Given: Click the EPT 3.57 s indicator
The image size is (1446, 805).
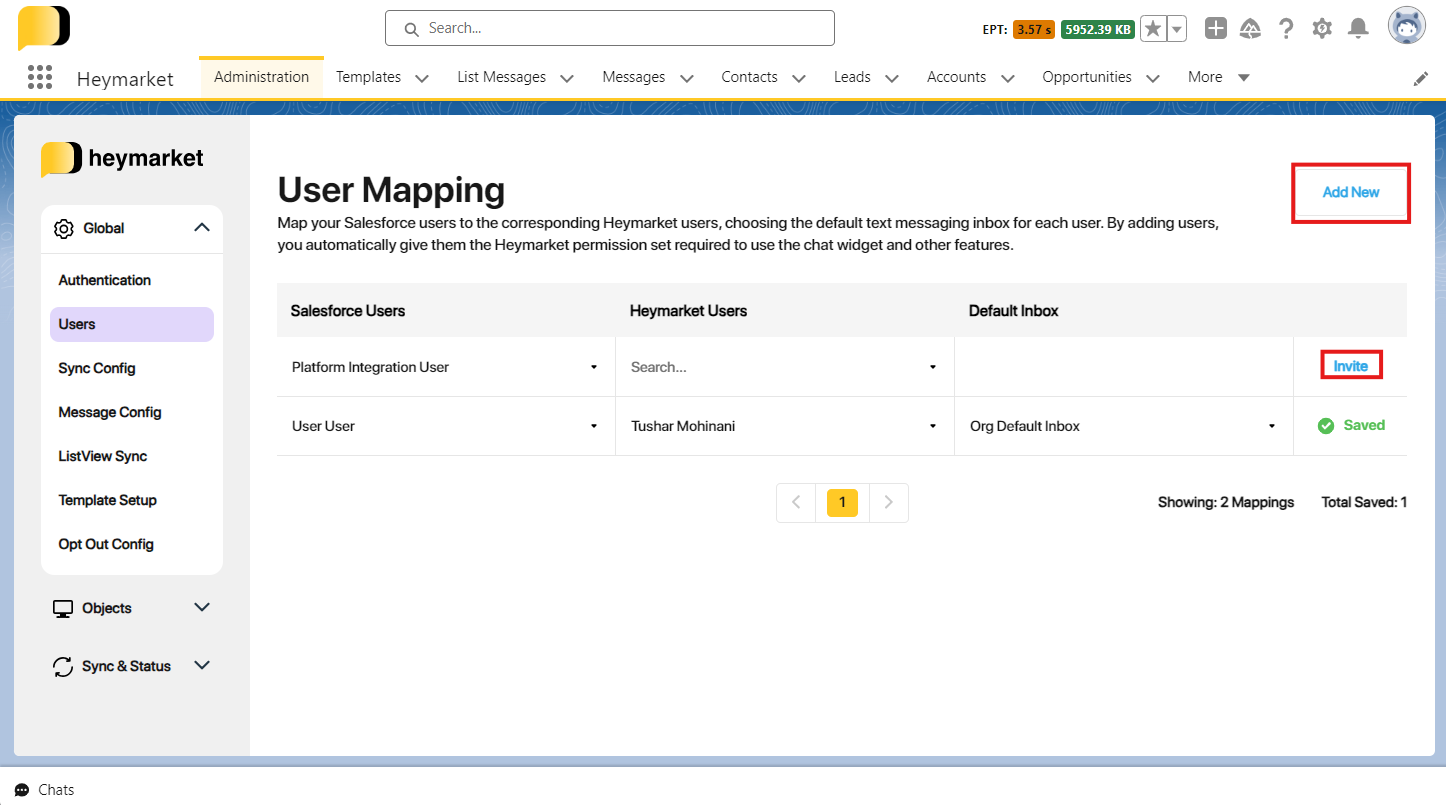Looking at the screenshot, I should click(1034, 30).
